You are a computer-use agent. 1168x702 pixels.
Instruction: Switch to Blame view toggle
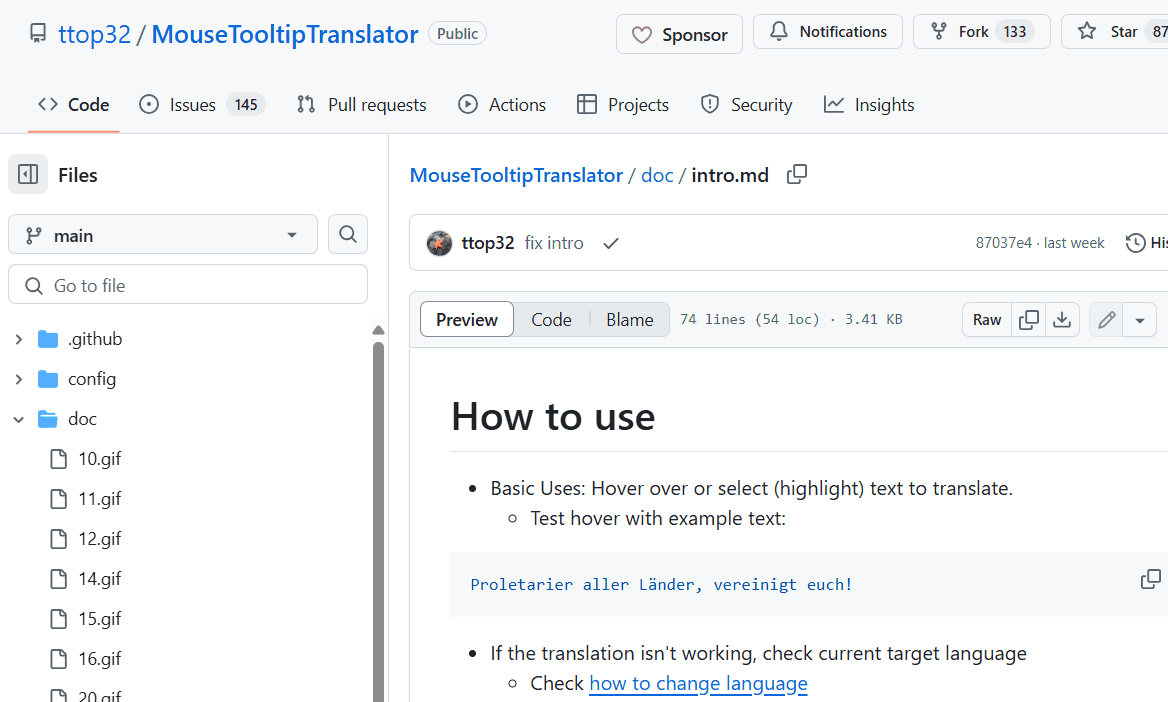pos(629,319)
